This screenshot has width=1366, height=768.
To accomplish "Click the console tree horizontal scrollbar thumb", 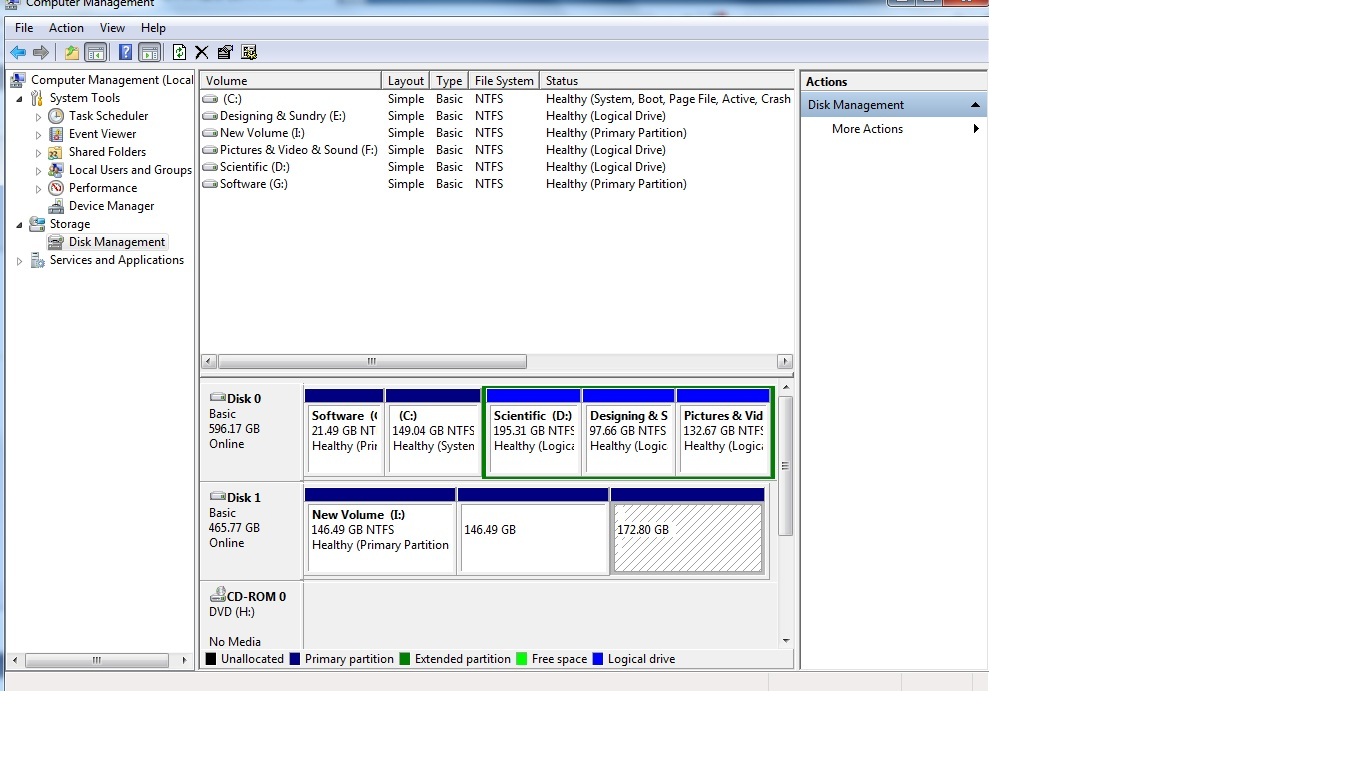I will [97, 661].
